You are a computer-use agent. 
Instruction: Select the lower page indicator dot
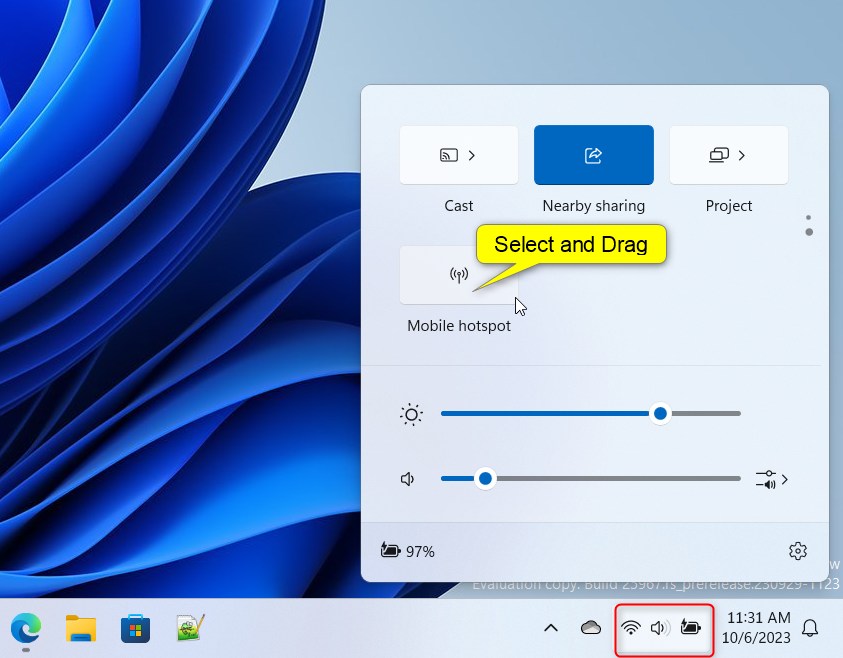coord(809,232)
